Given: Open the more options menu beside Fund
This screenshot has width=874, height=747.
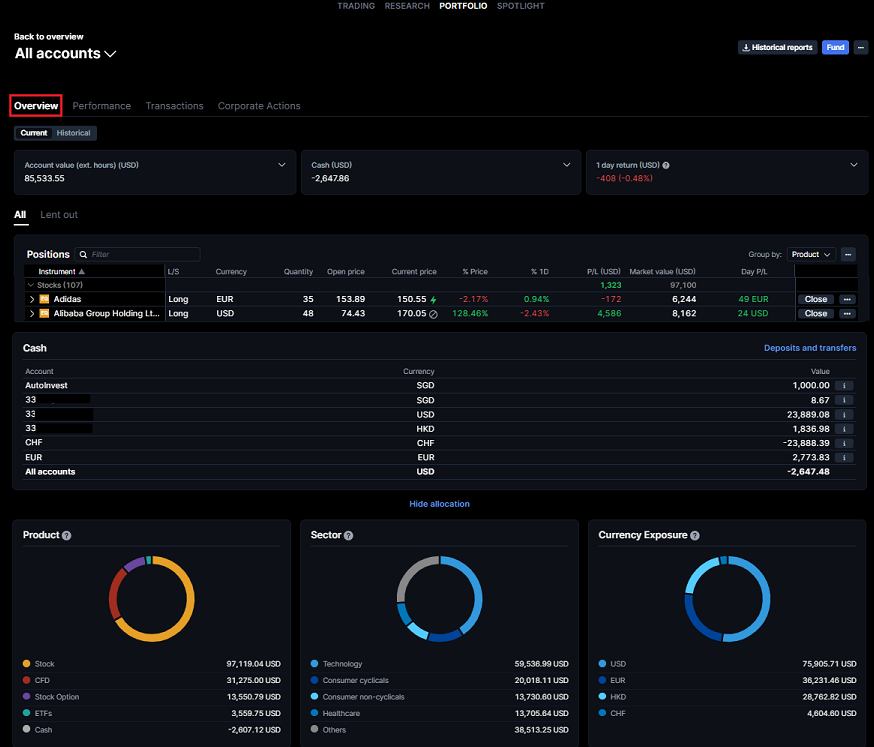Looking at the screenshot, I should coord(861,47).
